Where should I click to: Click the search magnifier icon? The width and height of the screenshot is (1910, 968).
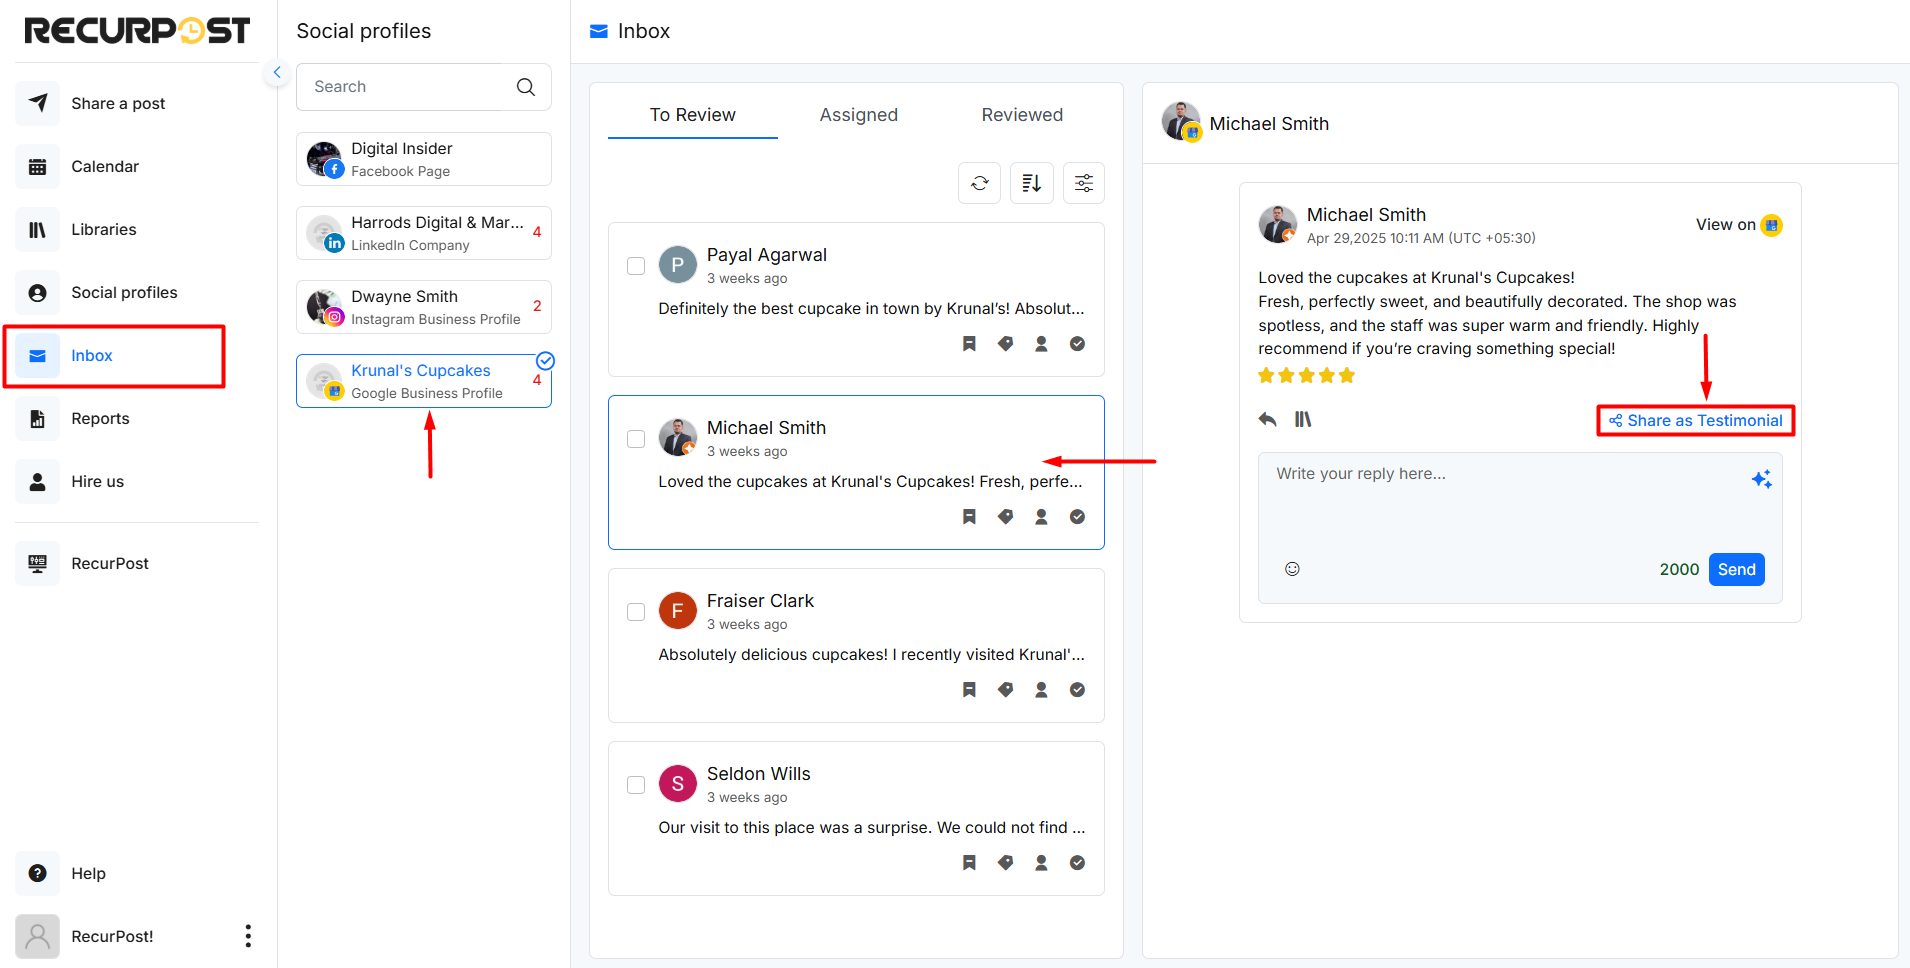point(526,87)
